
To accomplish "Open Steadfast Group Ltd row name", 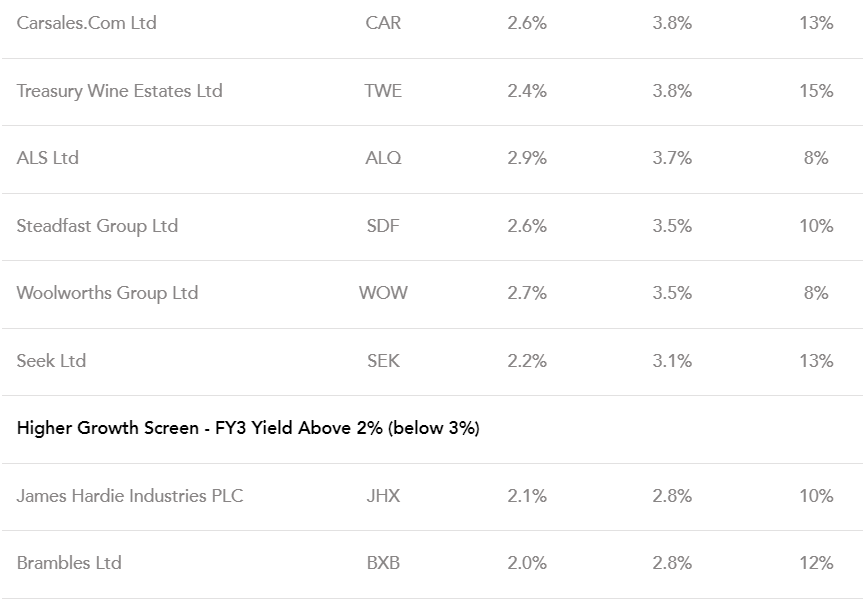I will tap(97, 226).
